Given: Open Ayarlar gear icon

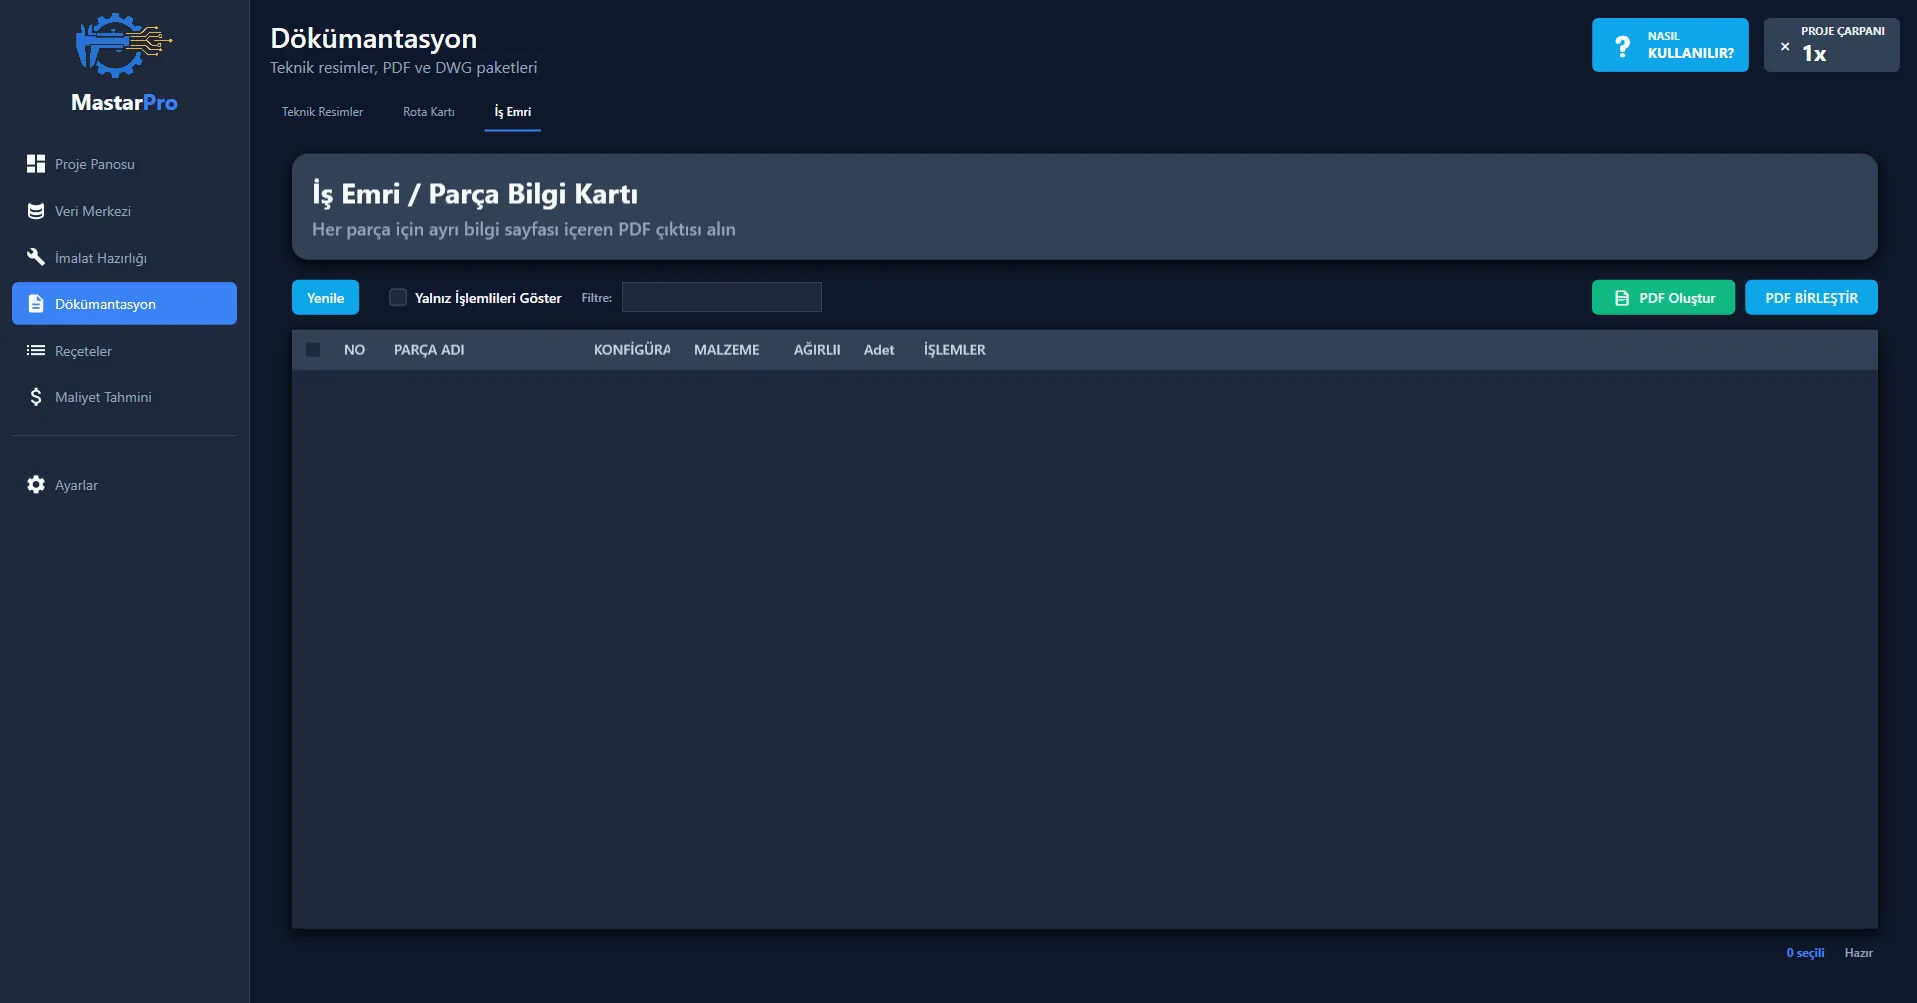Looking at the screenshot, I should 36,485.
